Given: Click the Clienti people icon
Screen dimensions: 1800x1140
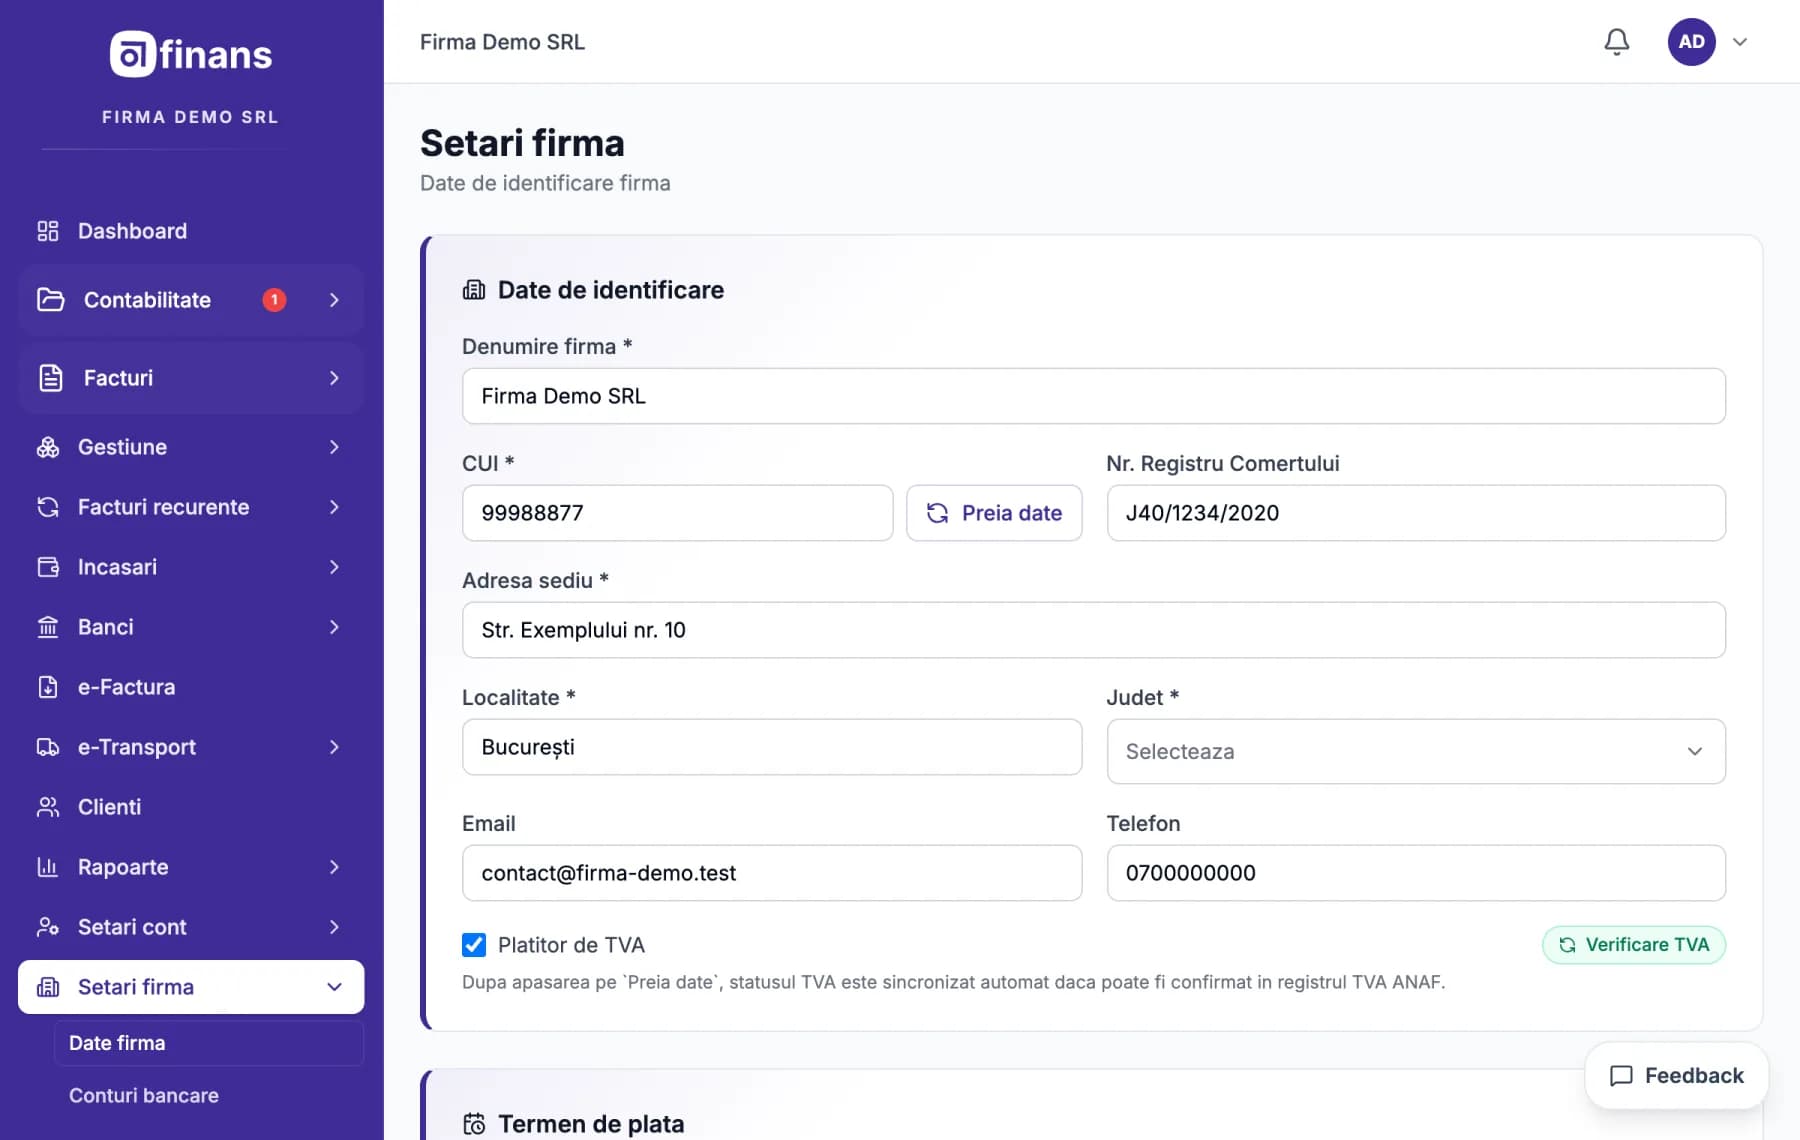Looking at the screenshot, I should [48, 807].
